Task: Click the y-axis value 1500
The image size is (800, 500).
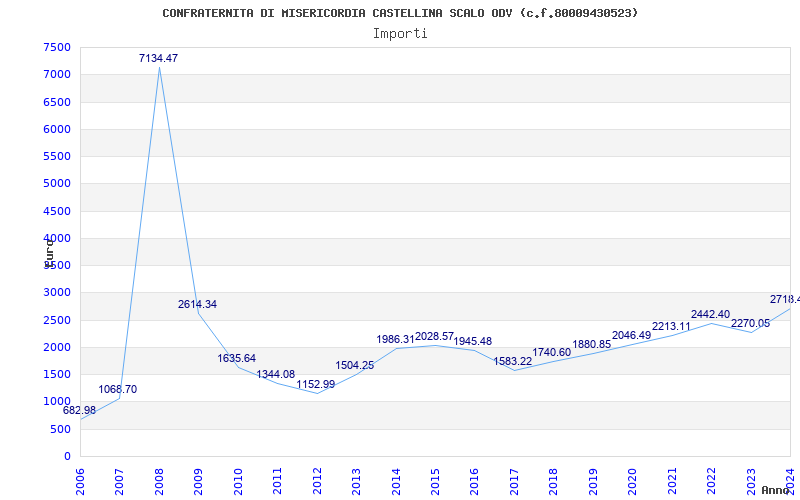Action: [x=57, y=374]
